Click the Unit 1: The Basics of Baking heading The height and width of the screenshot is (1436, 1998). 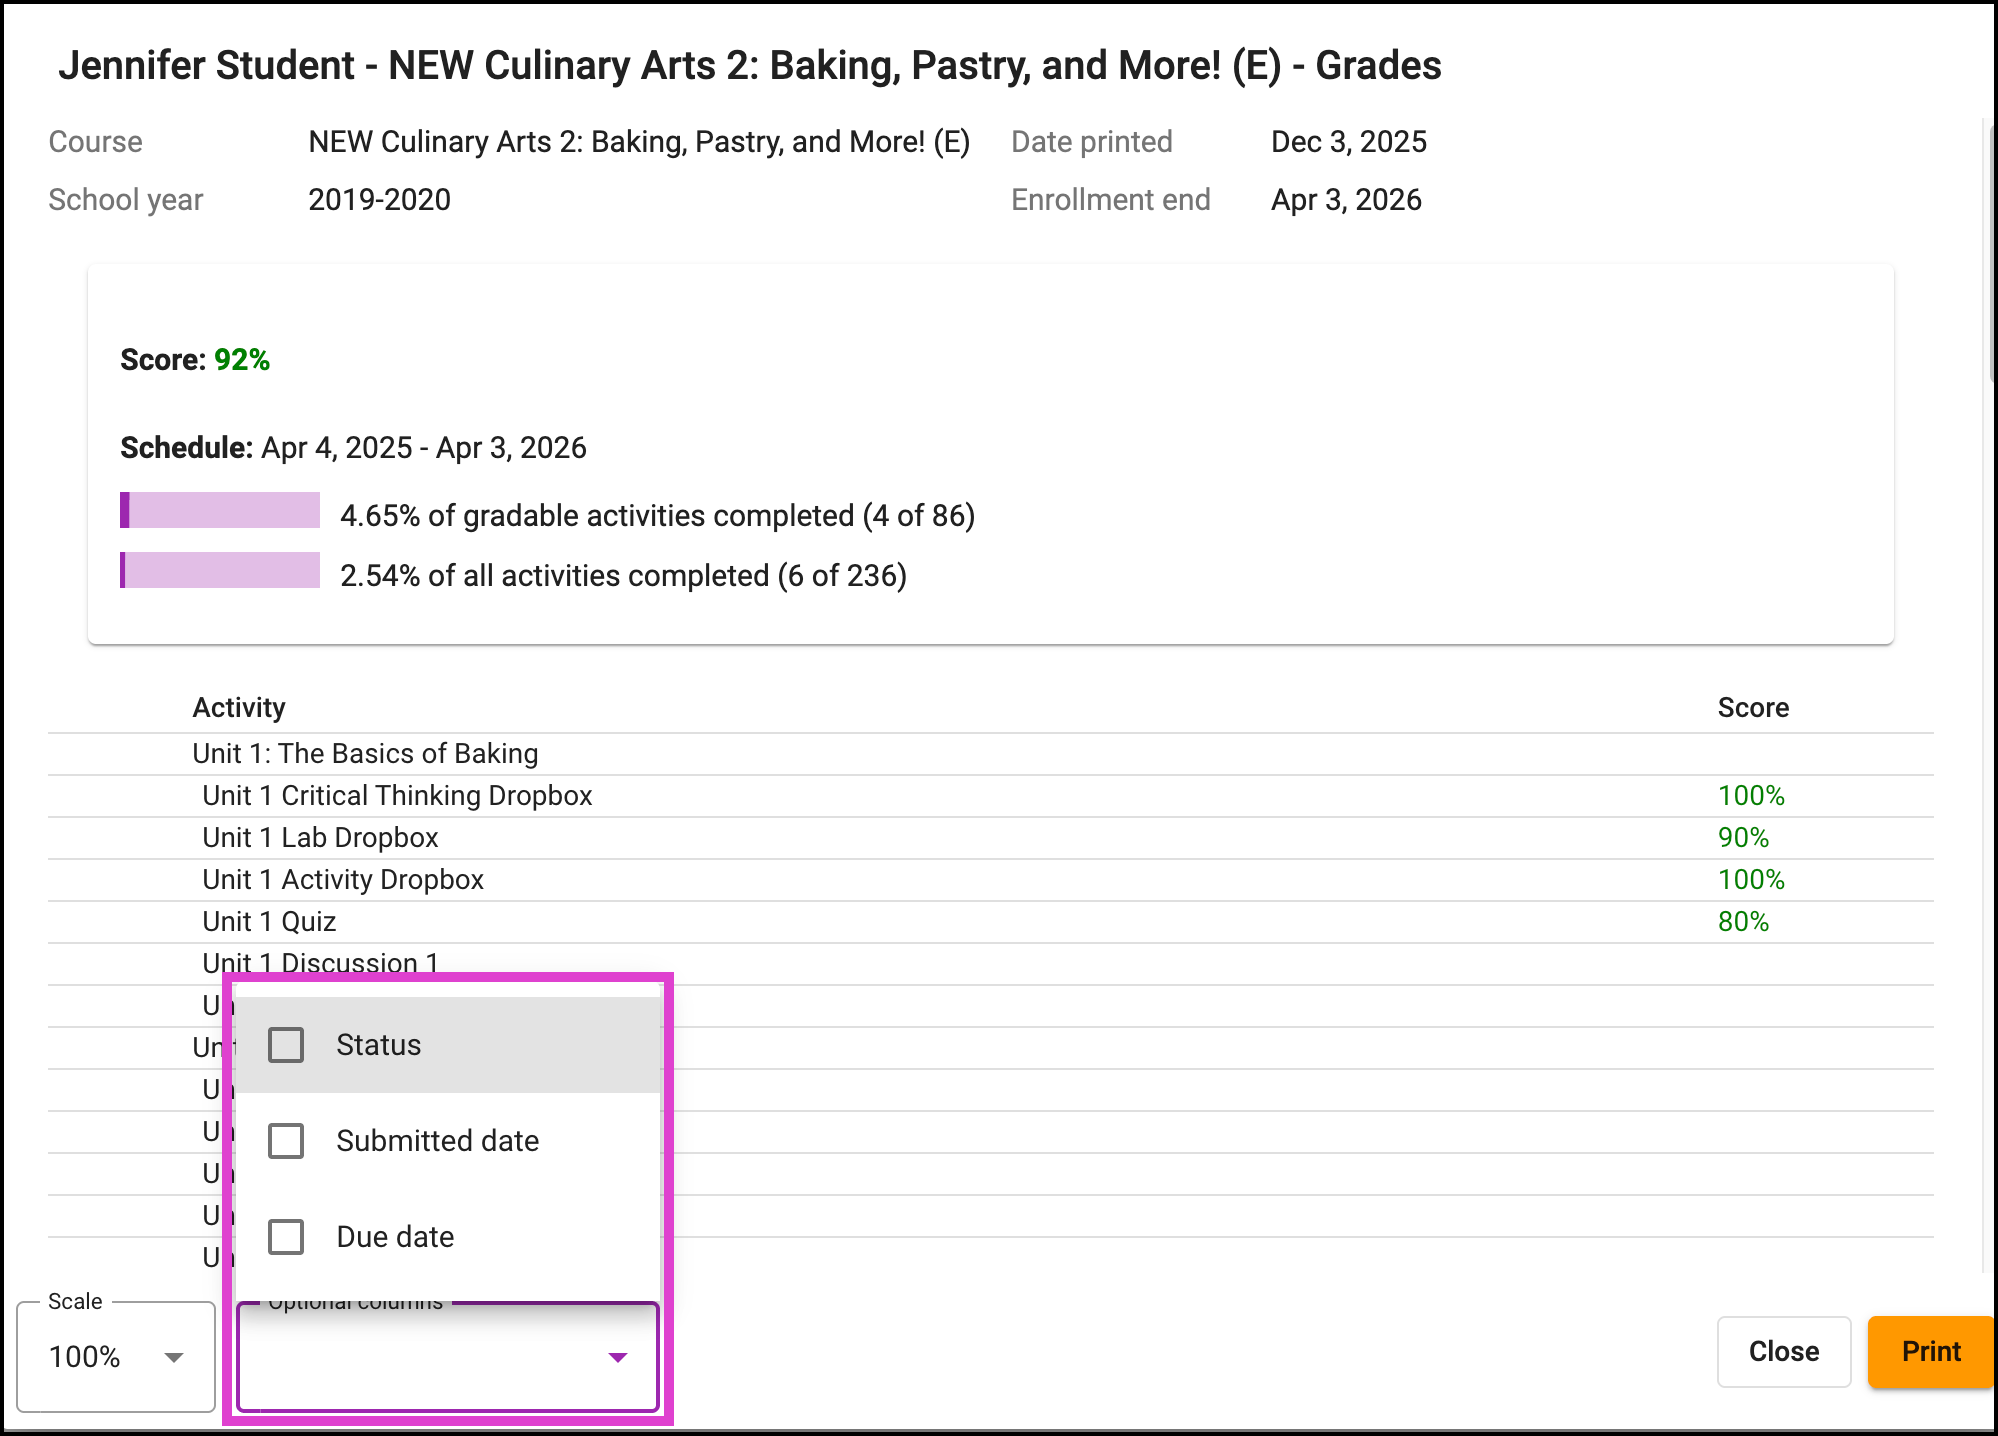click(365, 754)
